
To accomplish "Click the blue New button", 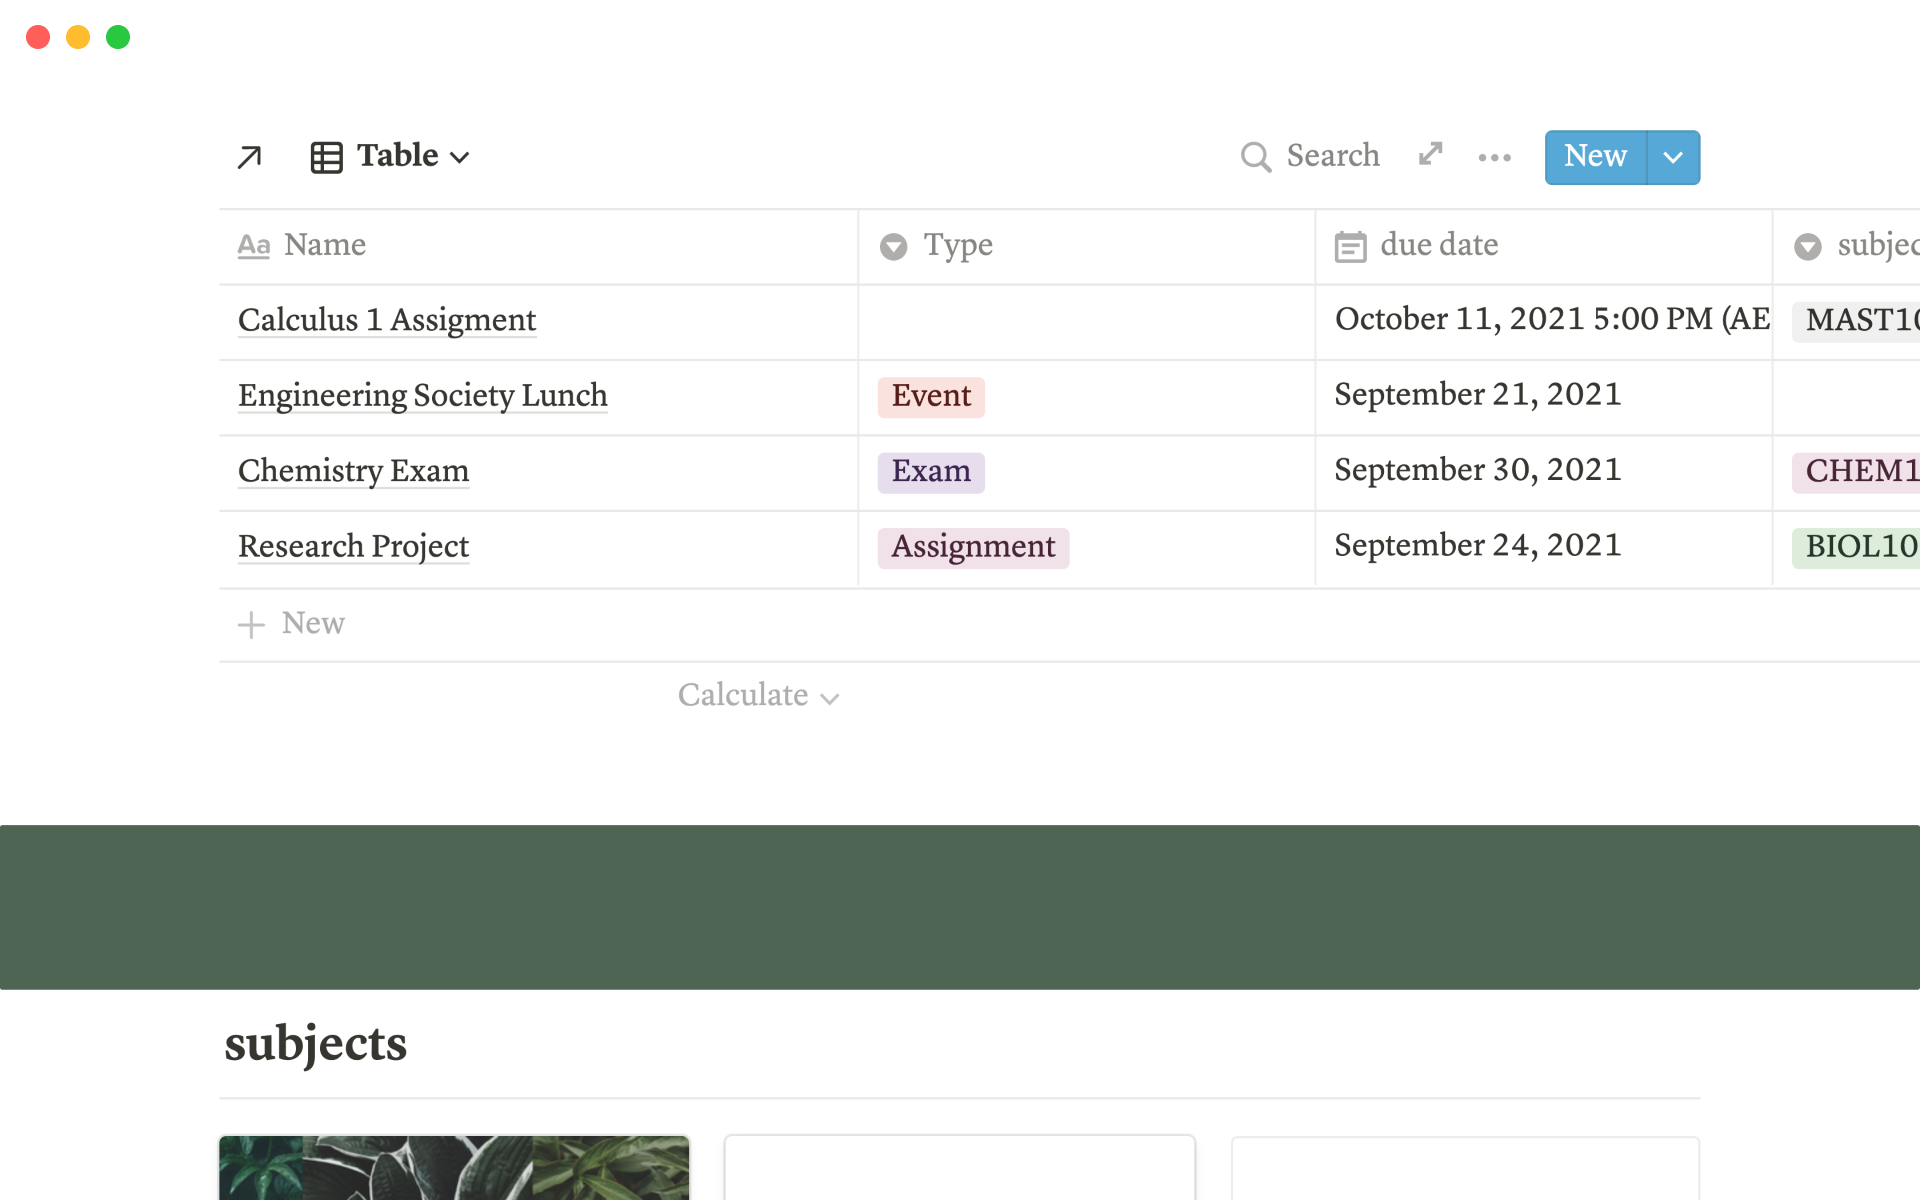I will tap(1594, 157).
